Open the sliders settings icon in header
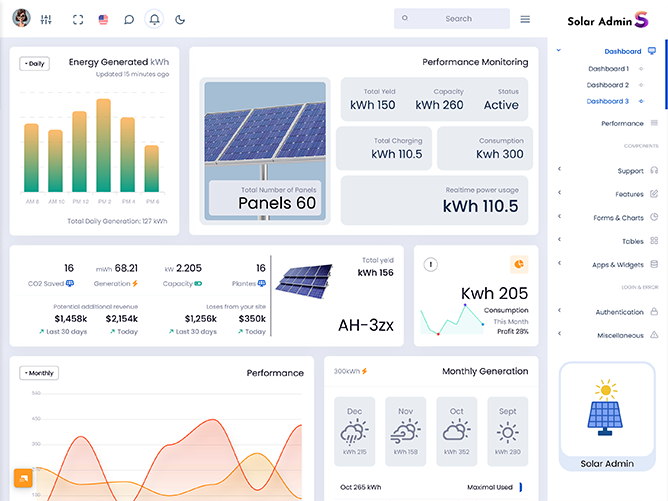The height and width of the screenshot is (501, 668). click(x=48, y=19)
